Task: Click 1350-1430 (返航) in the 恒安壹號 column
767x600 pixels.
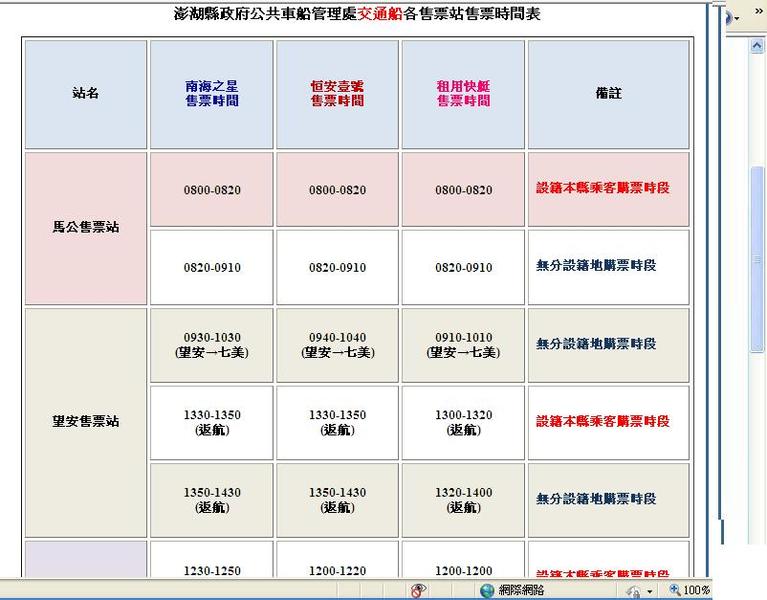Action: click(338, 500)
